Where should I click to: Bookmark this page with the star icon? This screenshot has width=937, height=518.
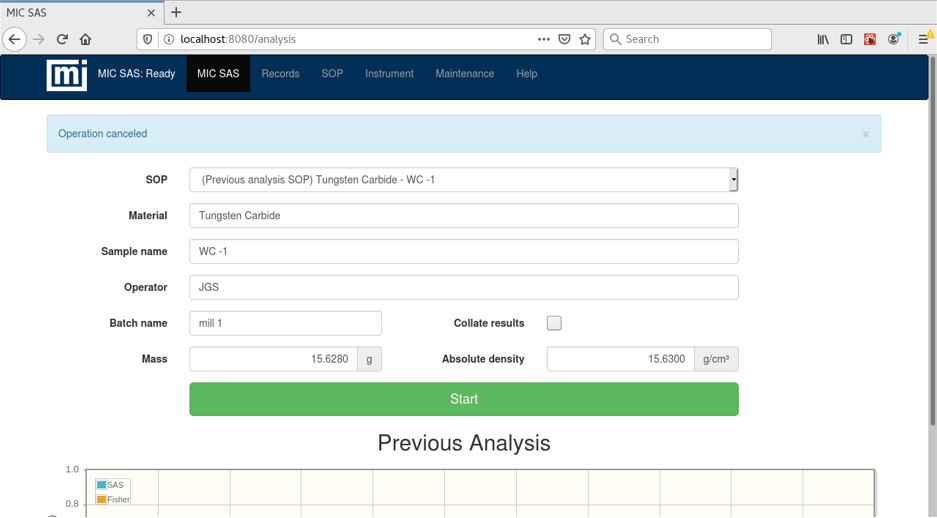pyautogui.click(x=586, y=39)
